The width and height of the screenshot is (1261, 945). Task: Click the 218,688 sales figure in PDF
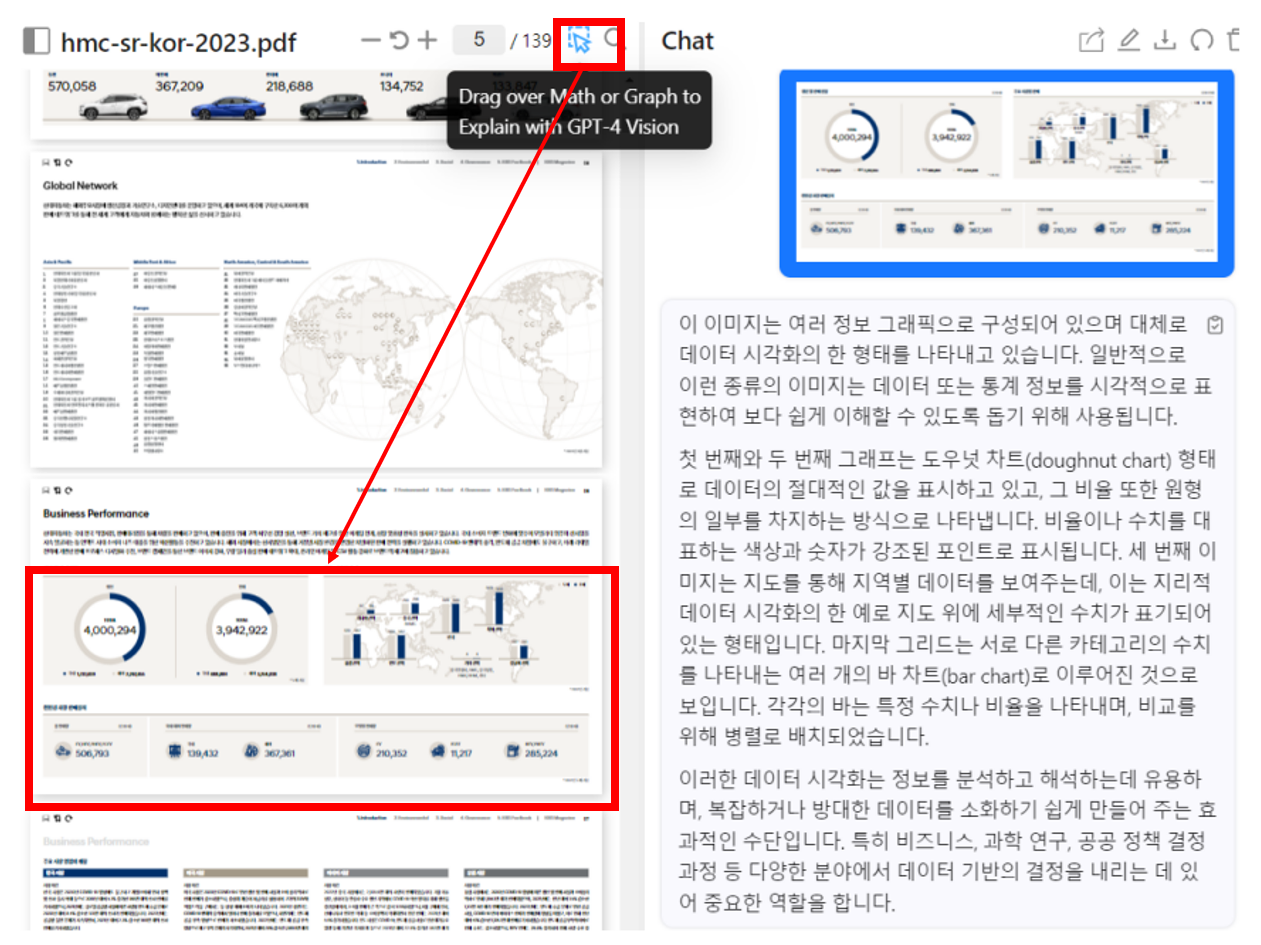click(289, 86)
